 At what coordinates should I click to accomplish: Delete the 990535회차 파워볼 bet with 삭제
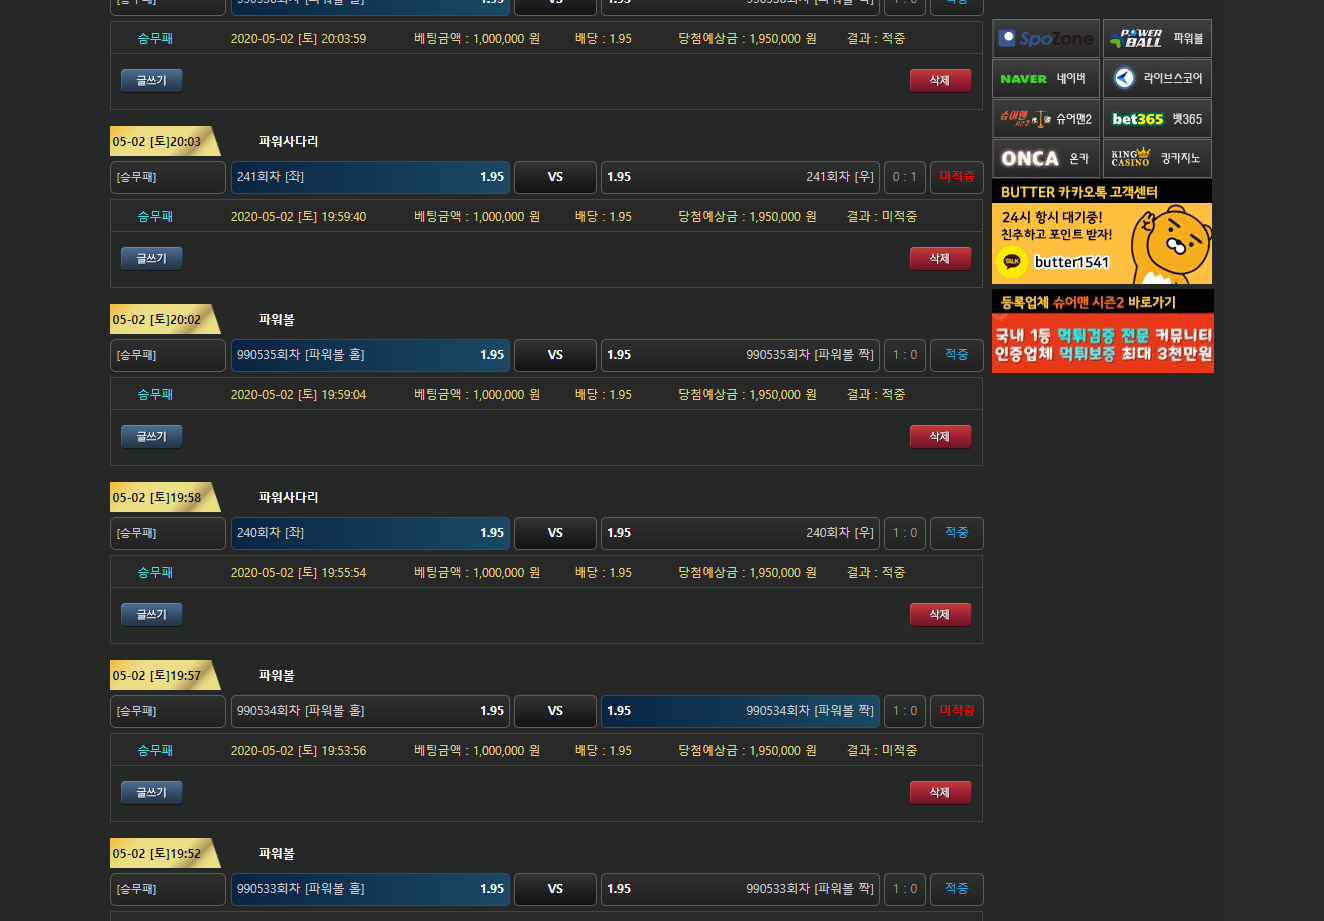pos(940,436)
